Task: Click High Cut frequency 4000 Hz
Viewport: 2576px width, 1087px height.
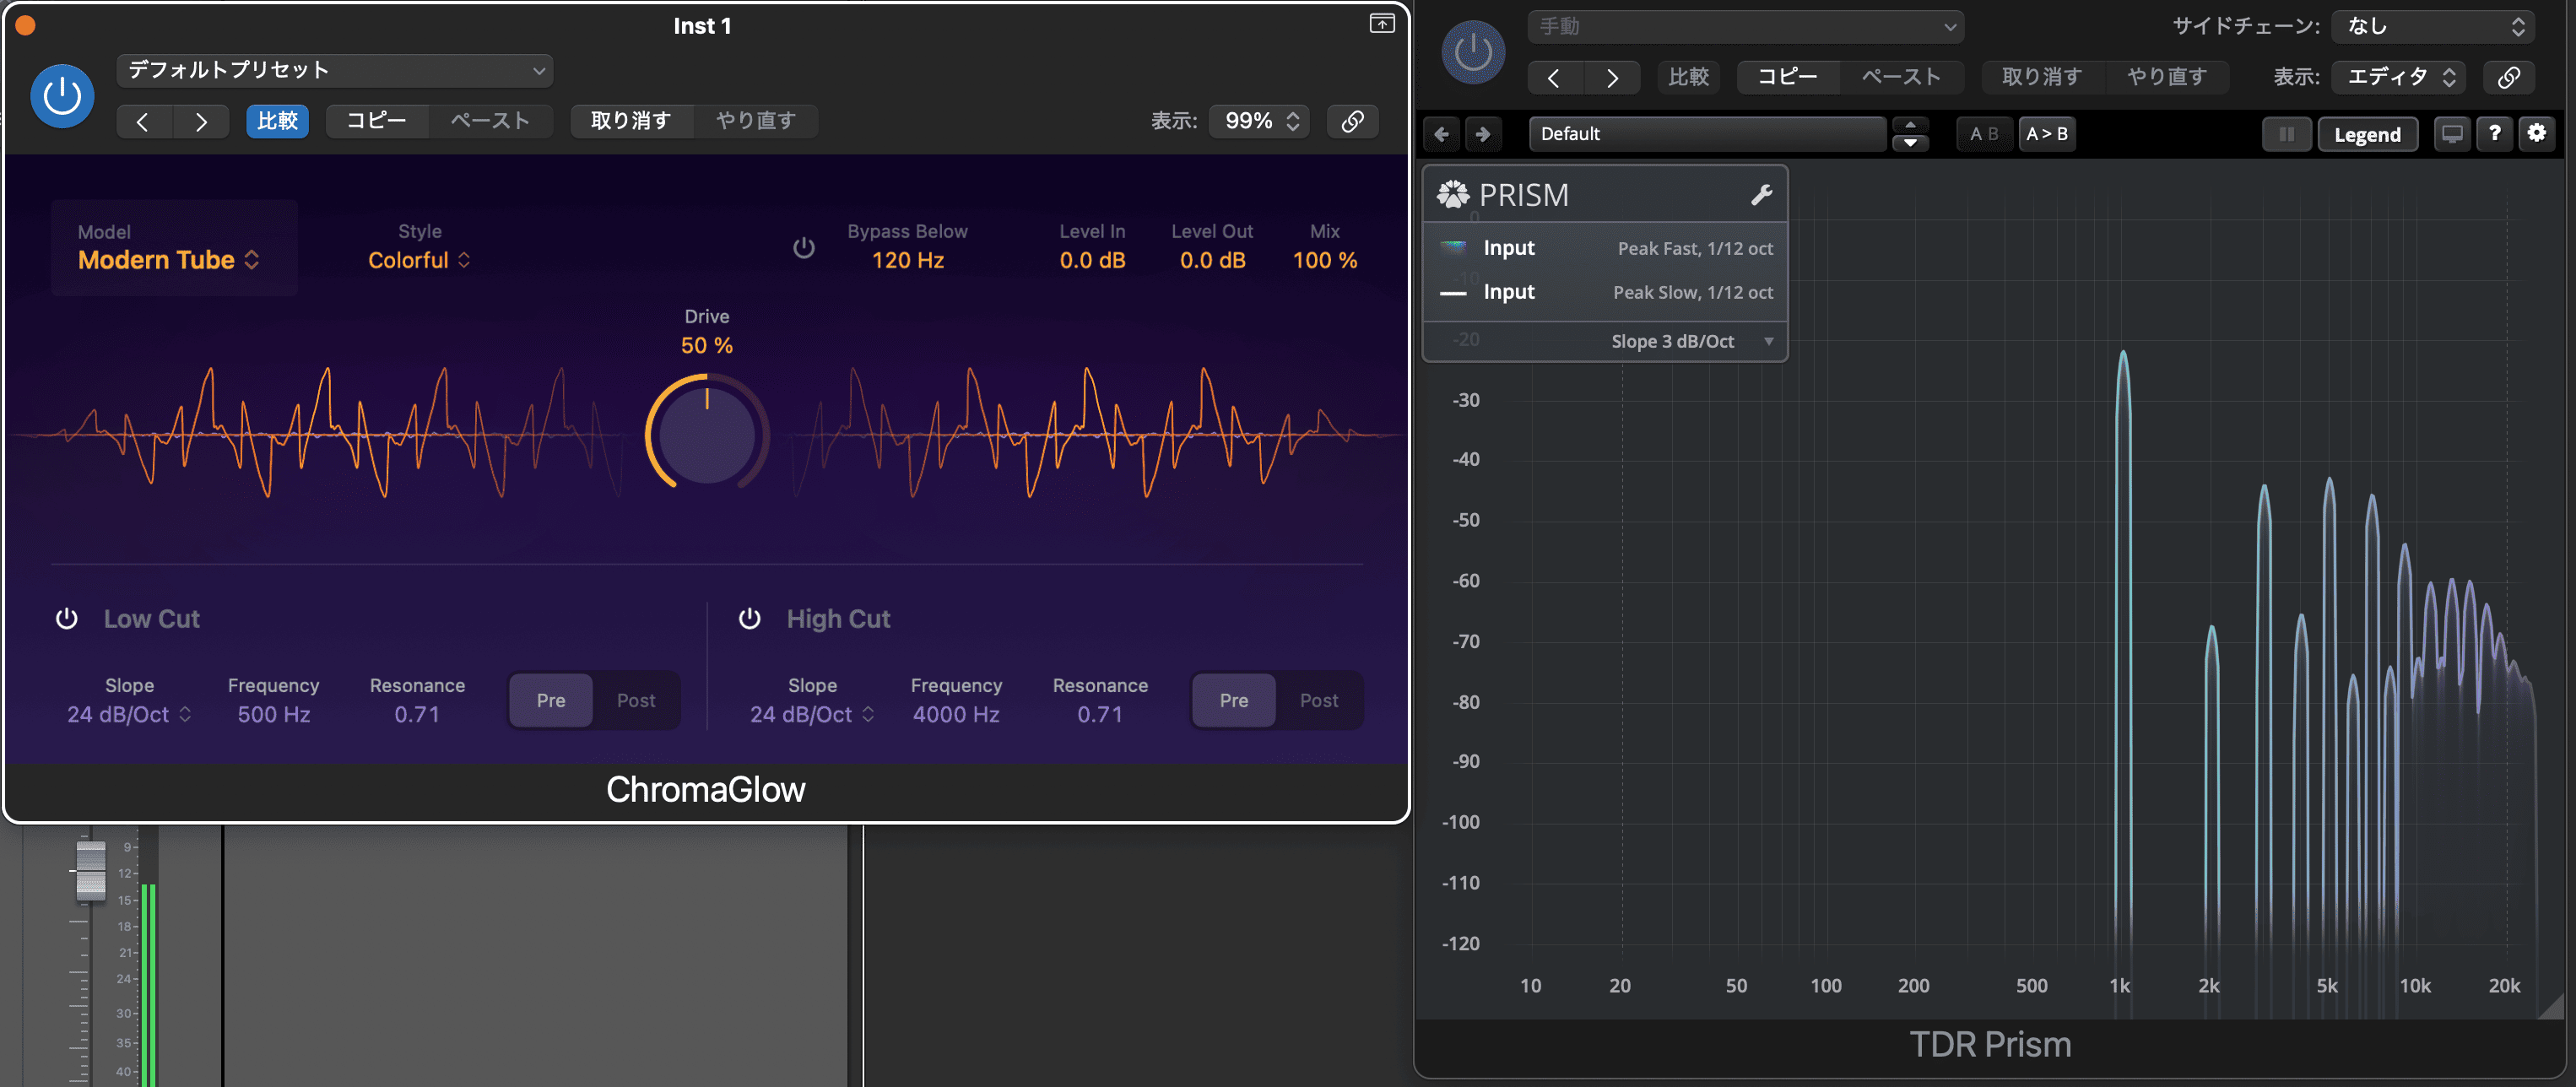Action: click(956, 714)
